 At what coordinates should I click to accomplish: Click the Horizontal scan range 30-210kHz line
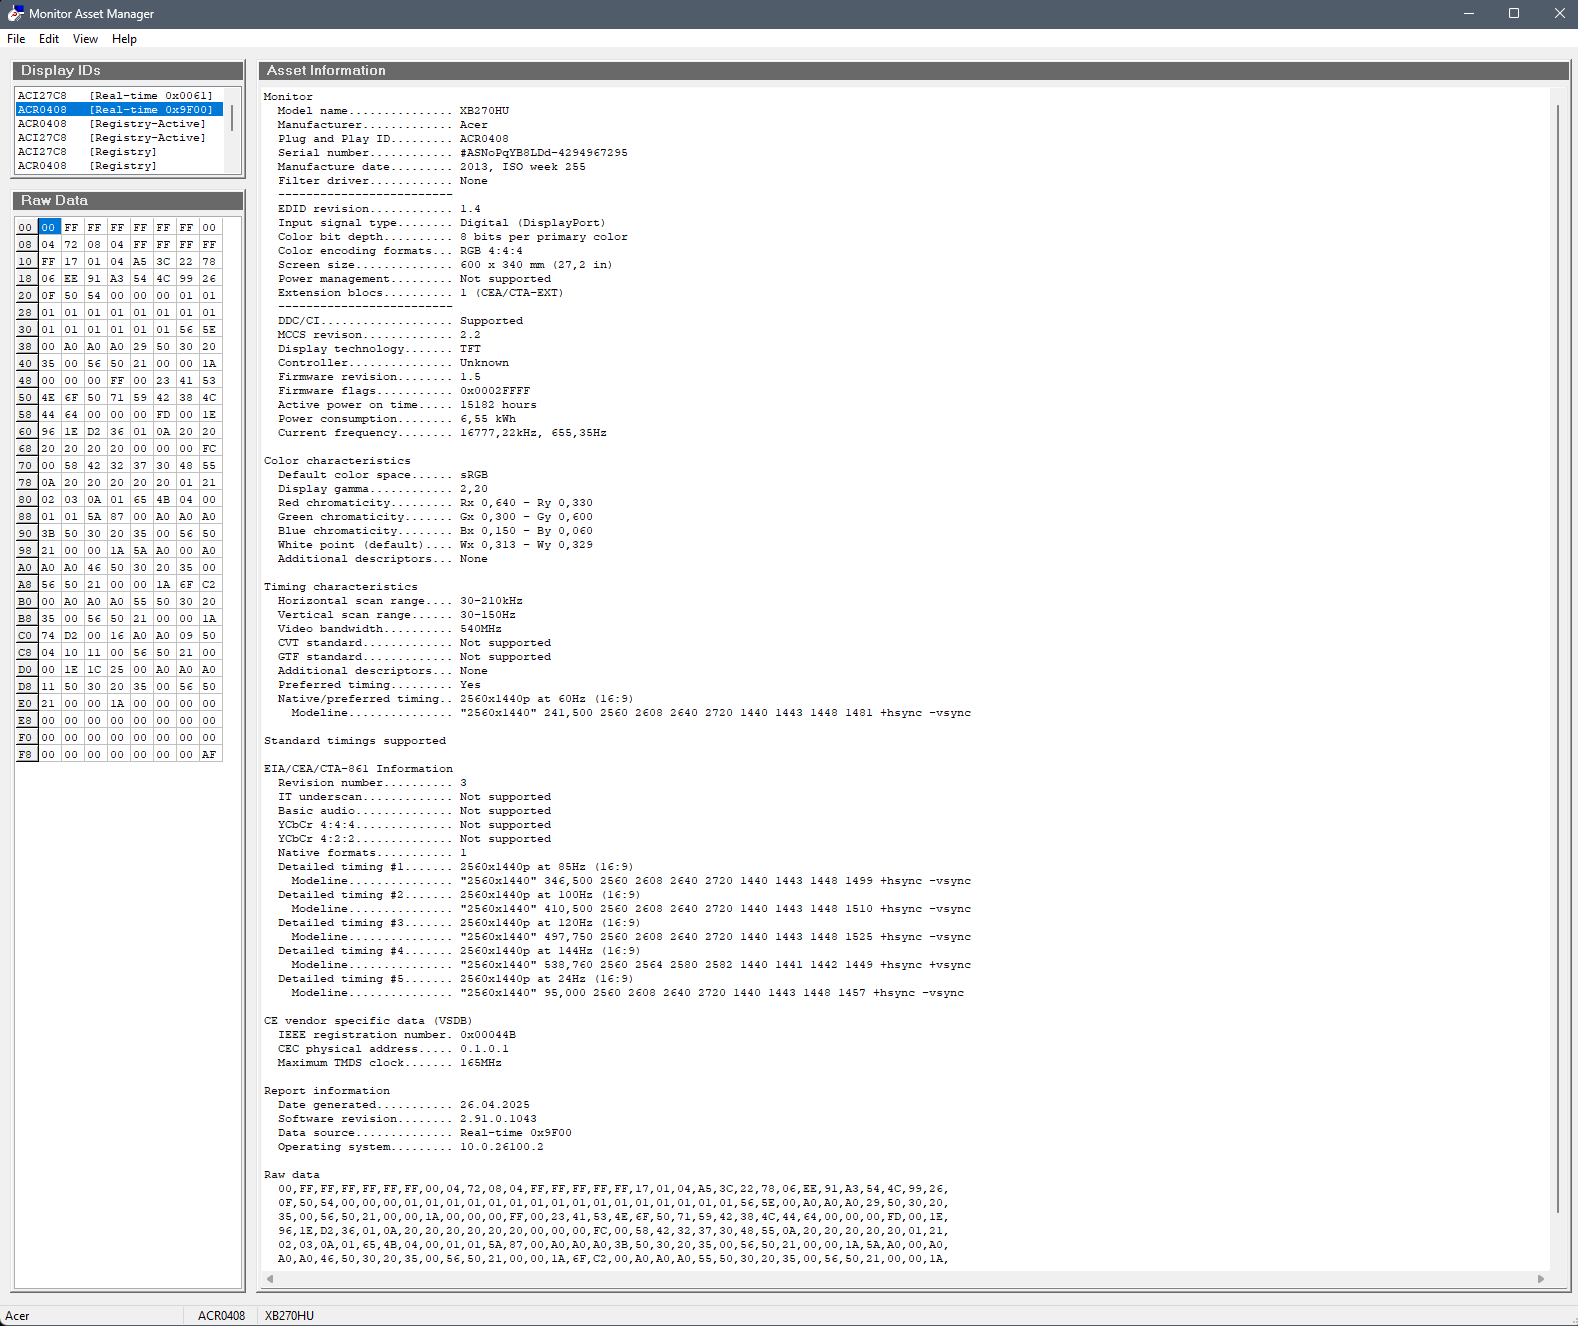coord(400,601)
